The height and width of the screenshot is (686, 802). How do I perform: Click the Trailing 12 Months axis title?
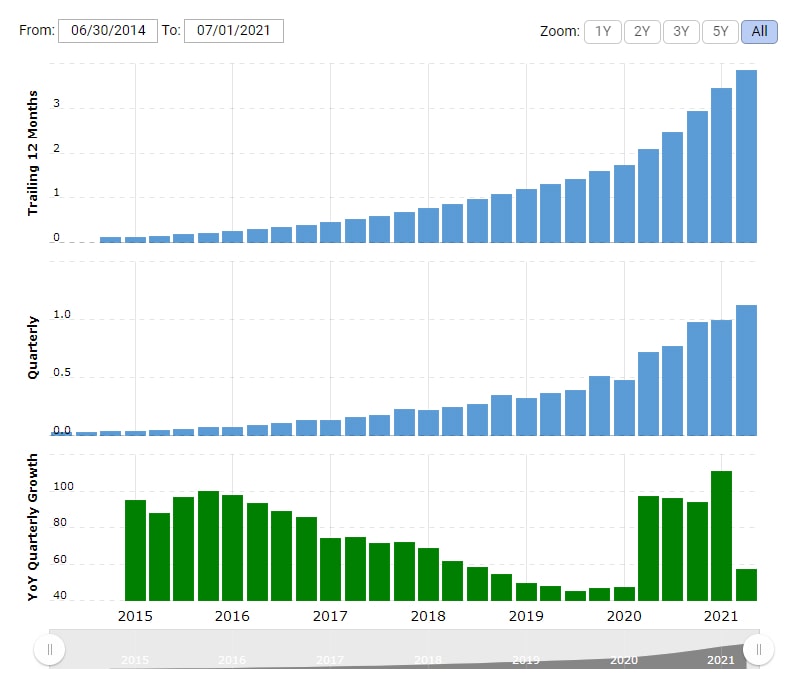pos(33,153)
